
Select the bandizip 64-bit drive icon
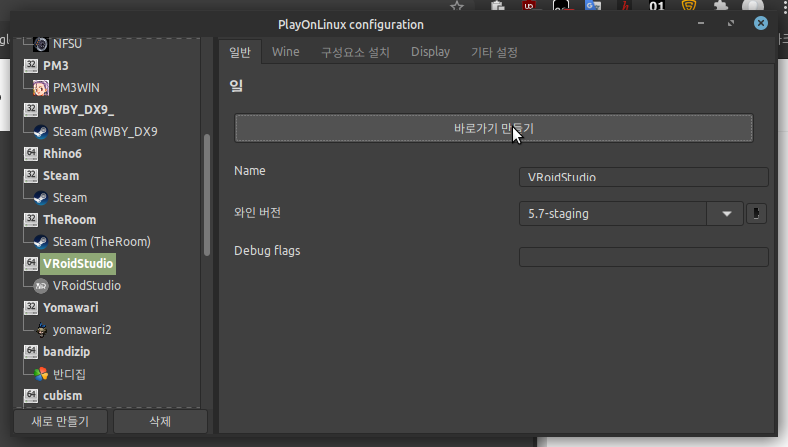(x=31, y=351)
